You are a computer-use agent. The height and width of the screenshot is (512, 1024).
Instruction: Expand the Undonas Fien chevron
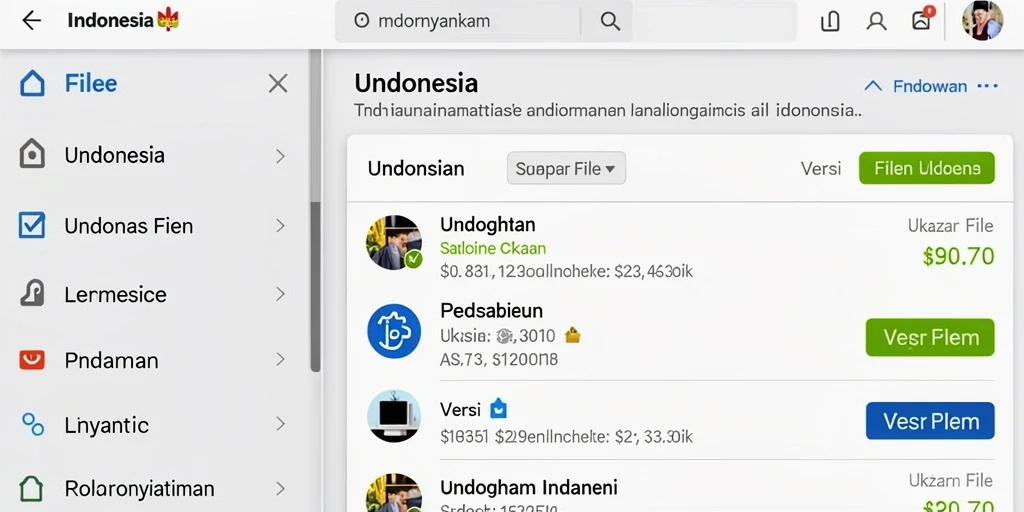[x=280, y=226]
